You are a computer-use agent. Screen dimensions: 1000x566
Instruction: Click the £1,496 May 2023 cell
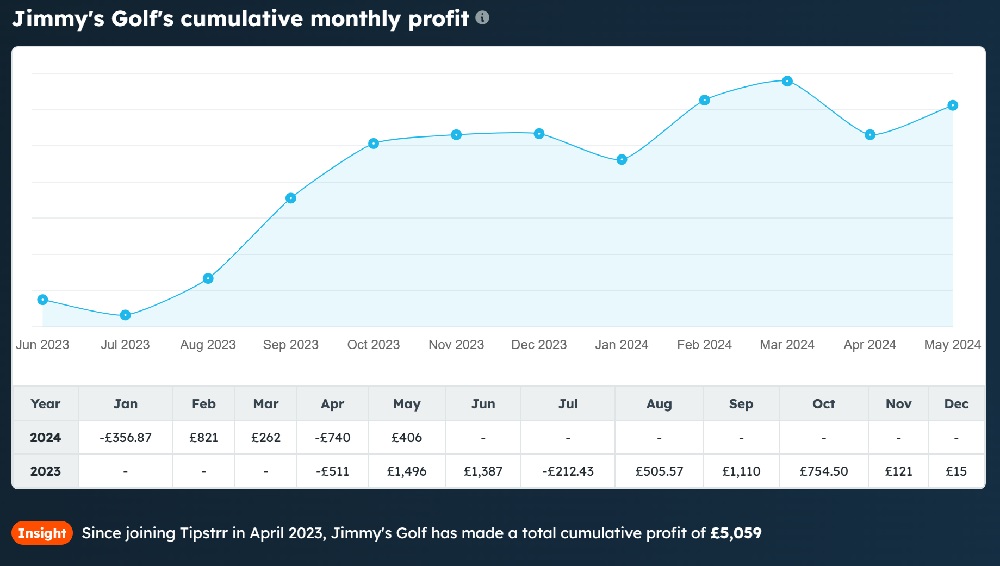point(407,472)
